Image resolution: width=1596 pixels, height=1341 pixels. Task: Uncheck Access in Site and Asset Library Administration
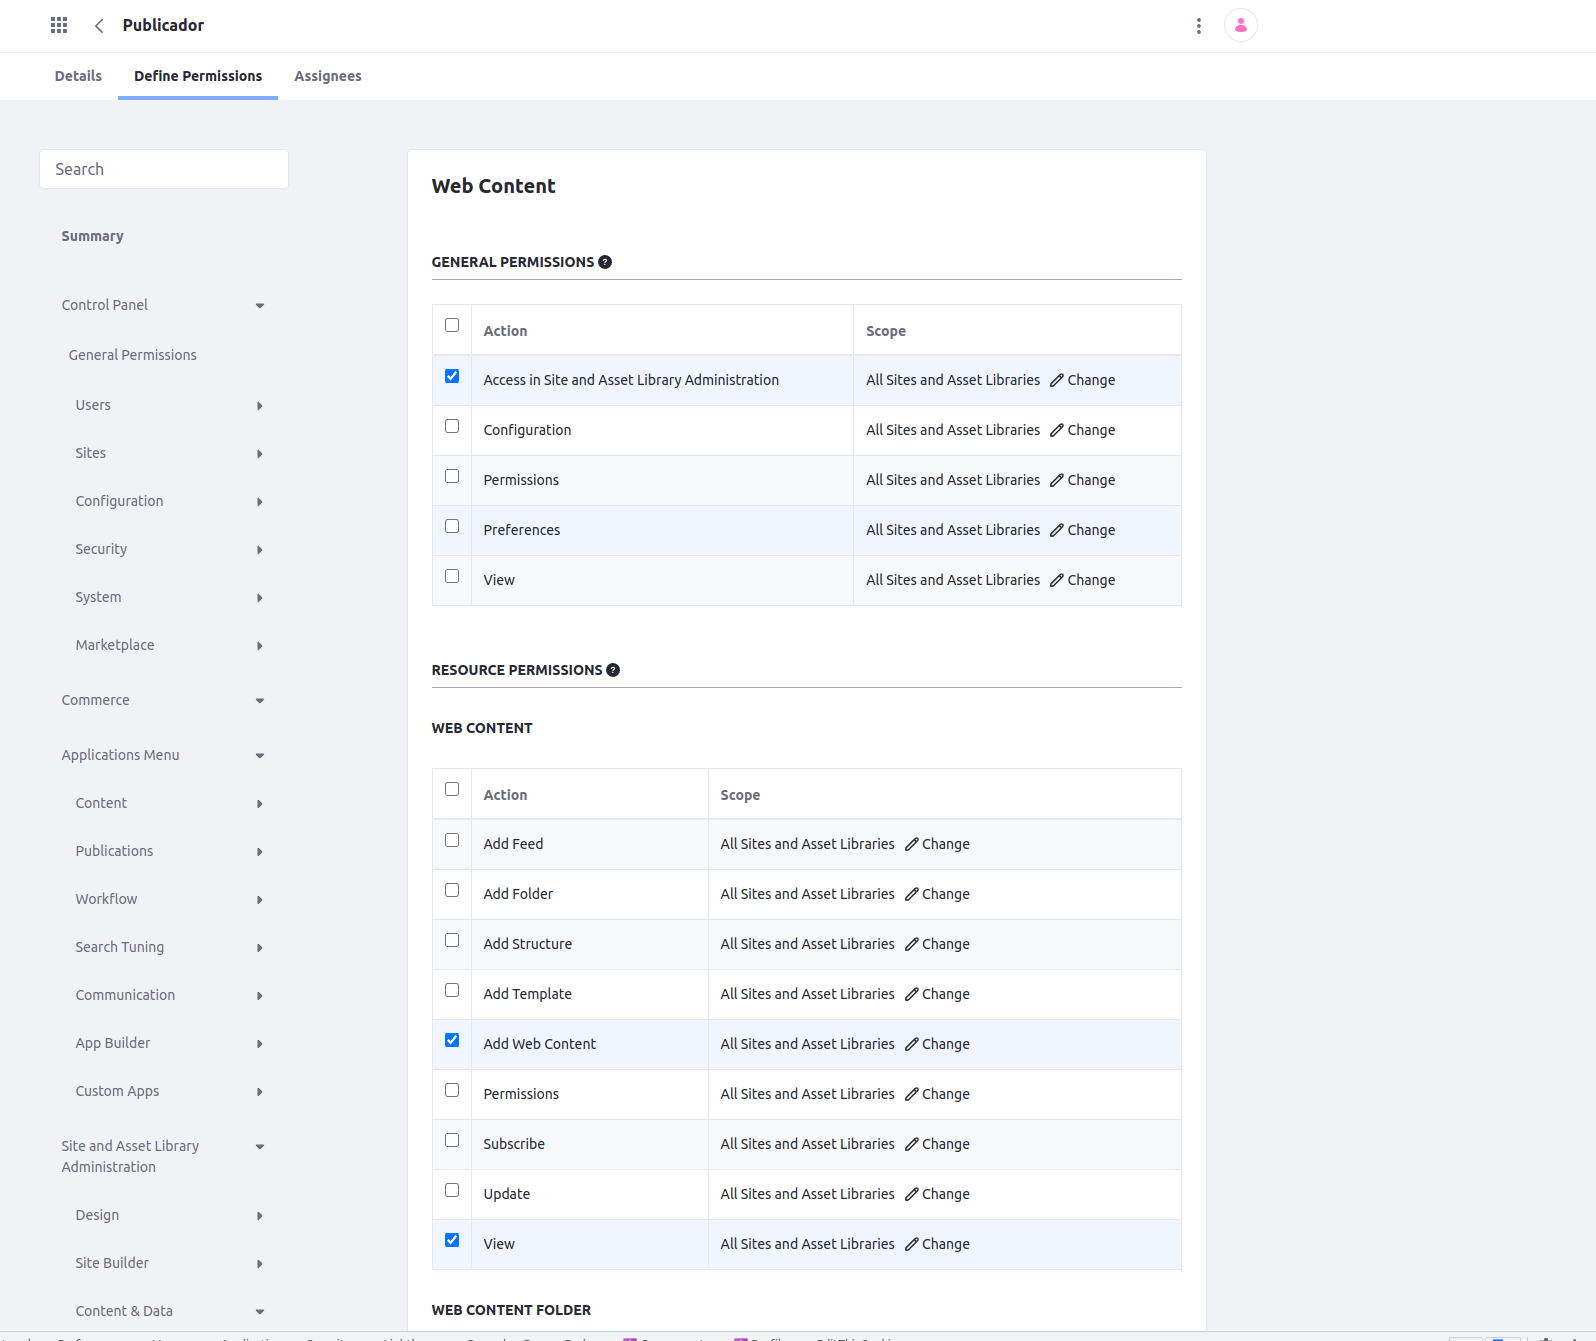point(452,376)
